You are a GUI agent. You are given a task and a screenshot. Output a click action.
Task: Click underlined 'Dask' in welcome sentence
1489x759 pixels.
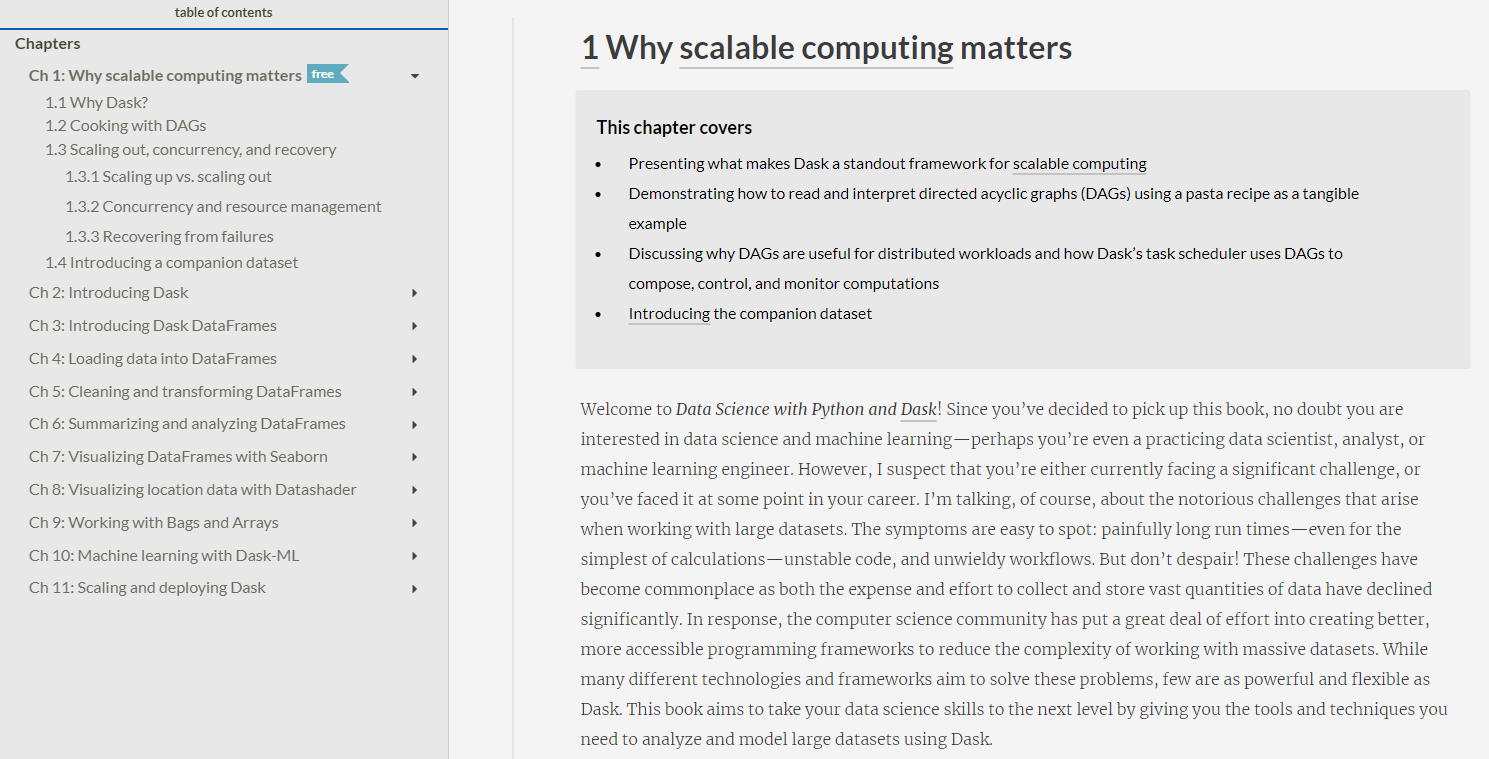919,409
